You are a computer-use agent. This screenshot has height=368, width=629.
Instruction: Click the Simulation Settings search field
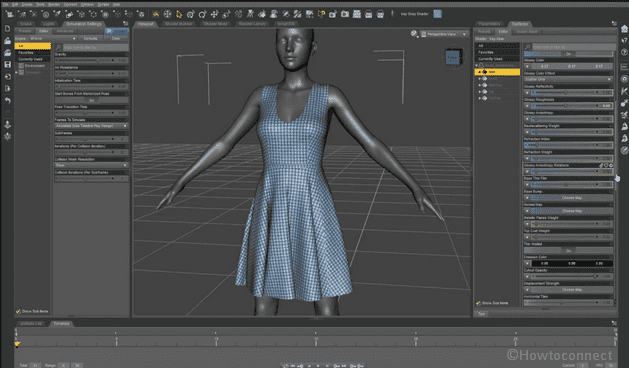click(x=95, y=47)
